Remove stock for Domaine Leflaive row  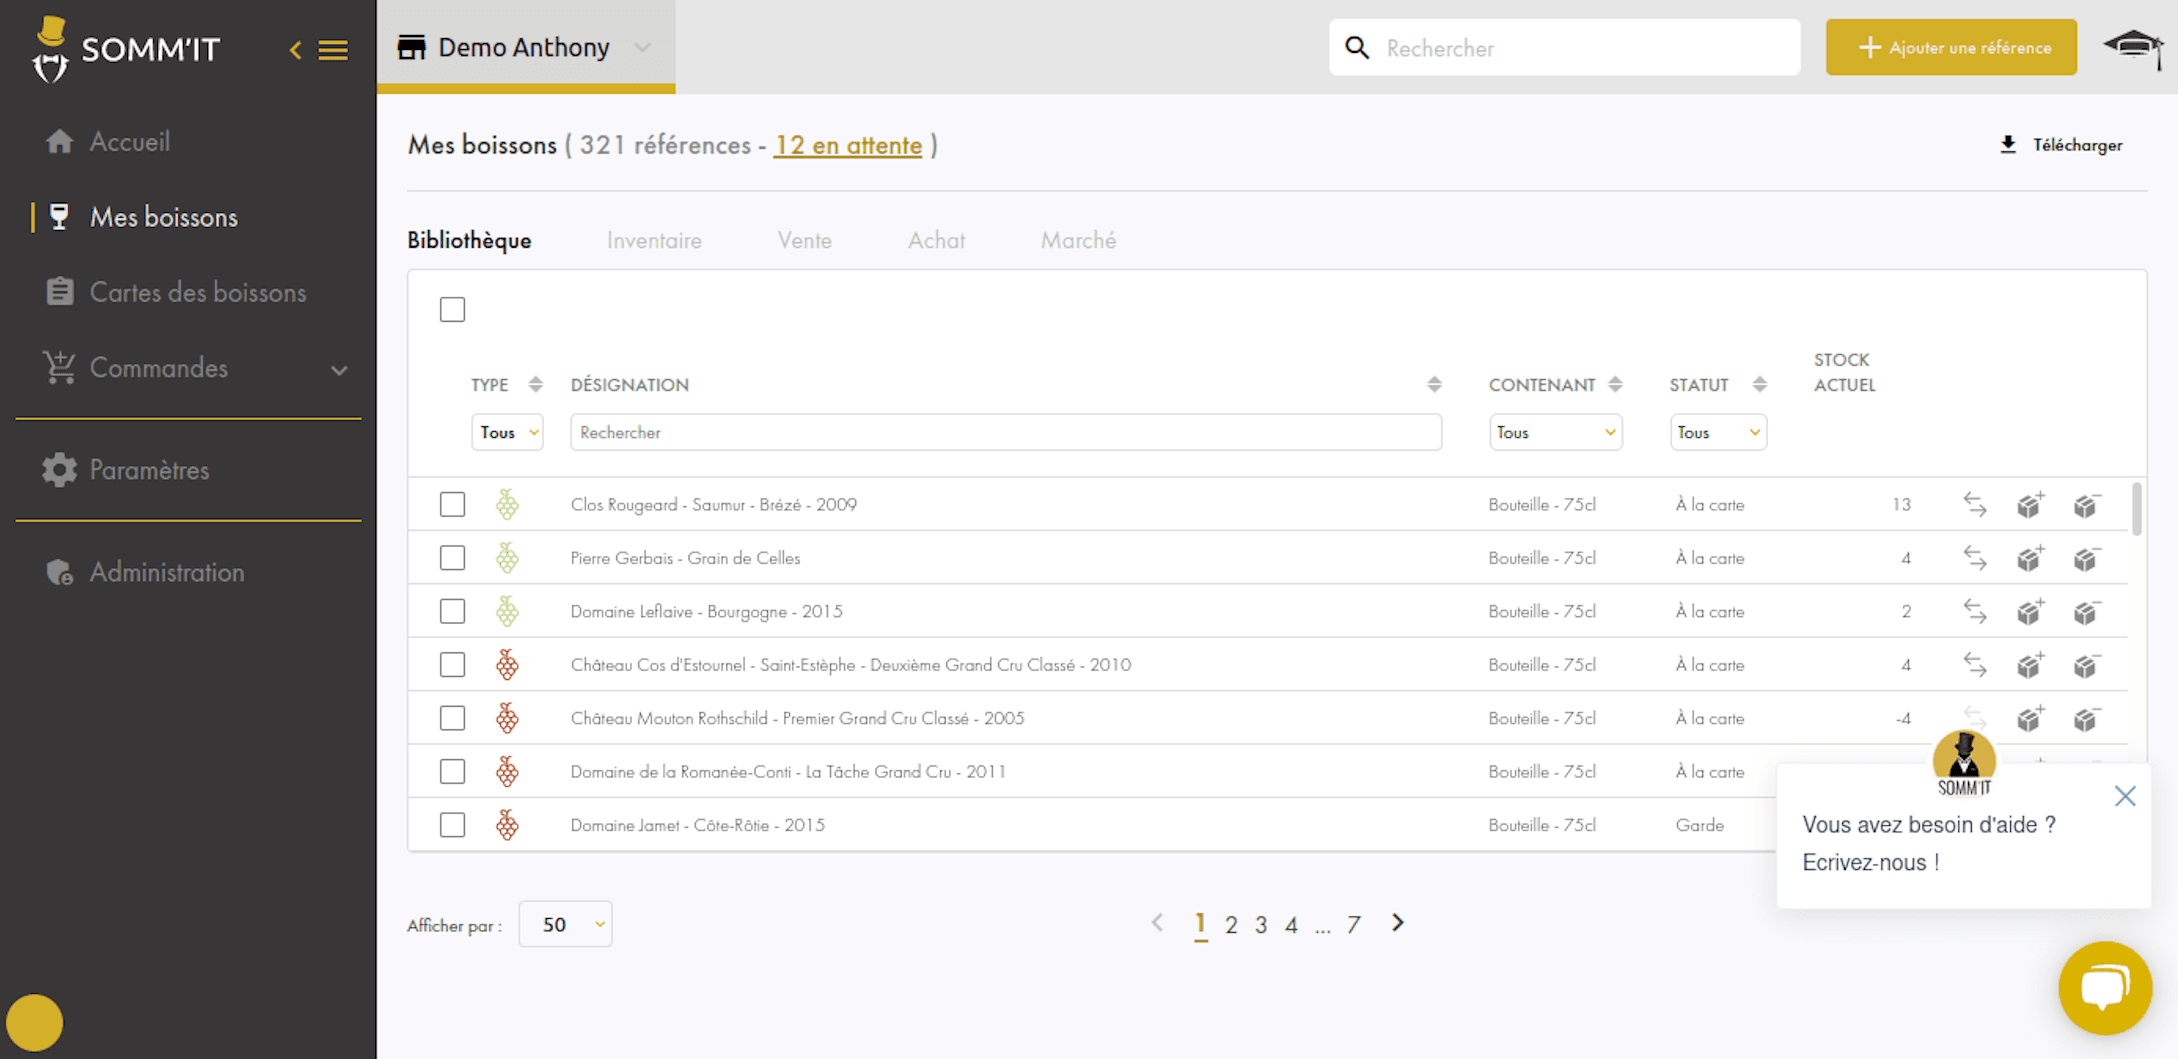coord(2087,611)
